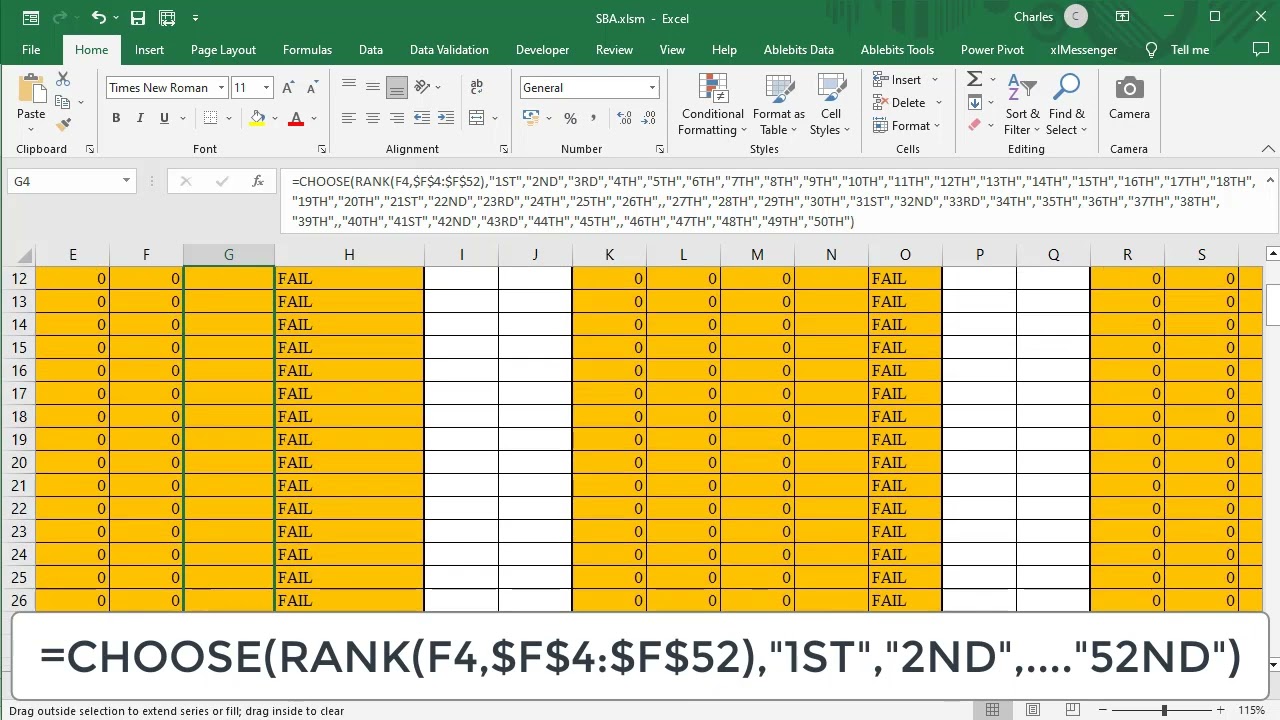Click the Increase Indent icon
The width and height of the screenshot is (1280, 720).
pos(447,118)
